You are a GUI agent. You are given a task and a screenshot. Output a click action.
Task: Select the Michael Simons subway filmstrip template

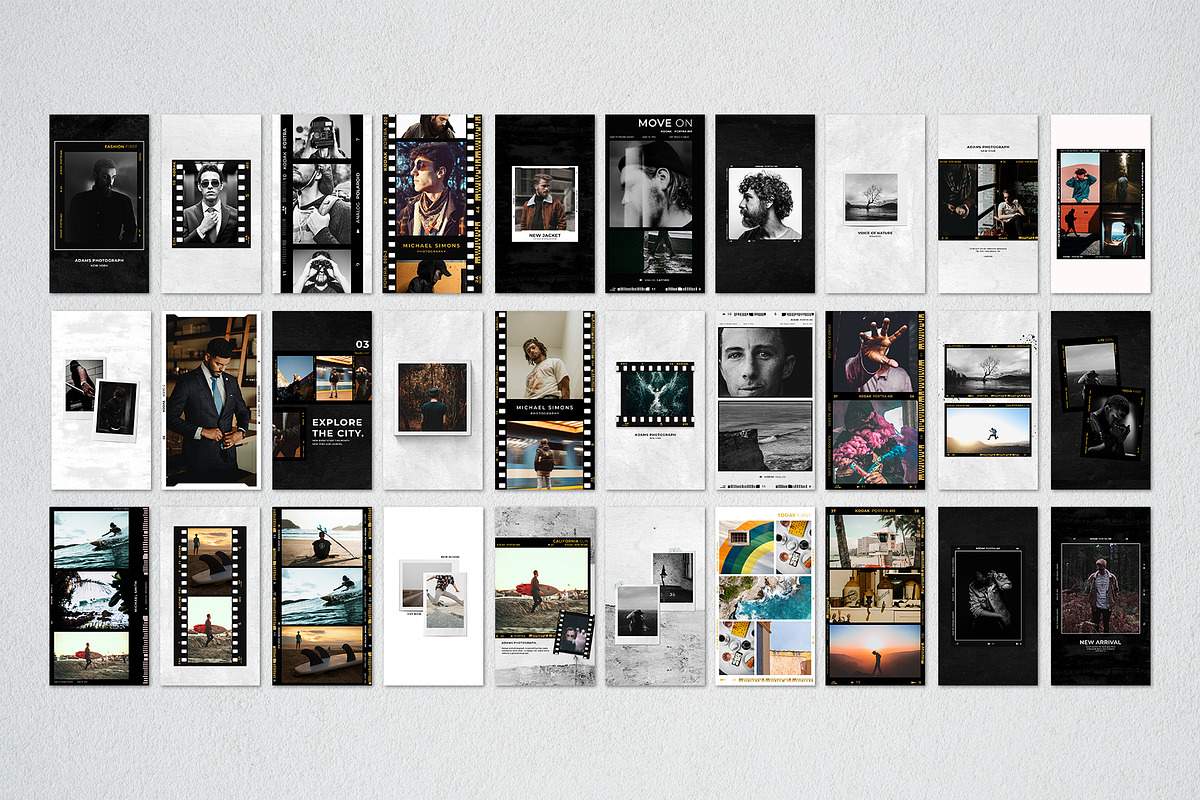(x=544, y=400)
